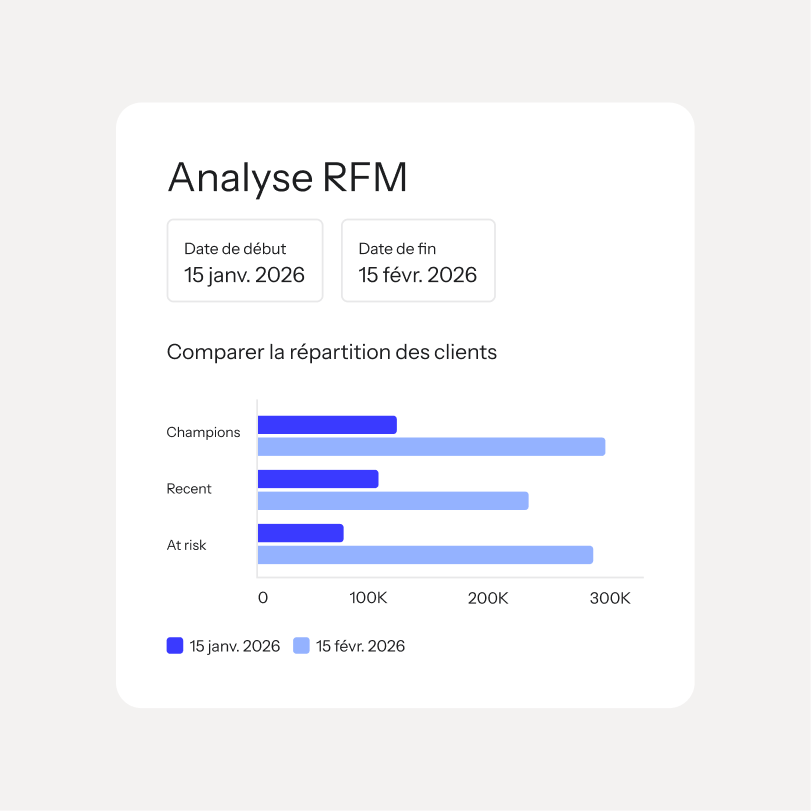Viewport: 811px width, 811px height.
Task: Click the Champions axis label
Action: [203, 432]
